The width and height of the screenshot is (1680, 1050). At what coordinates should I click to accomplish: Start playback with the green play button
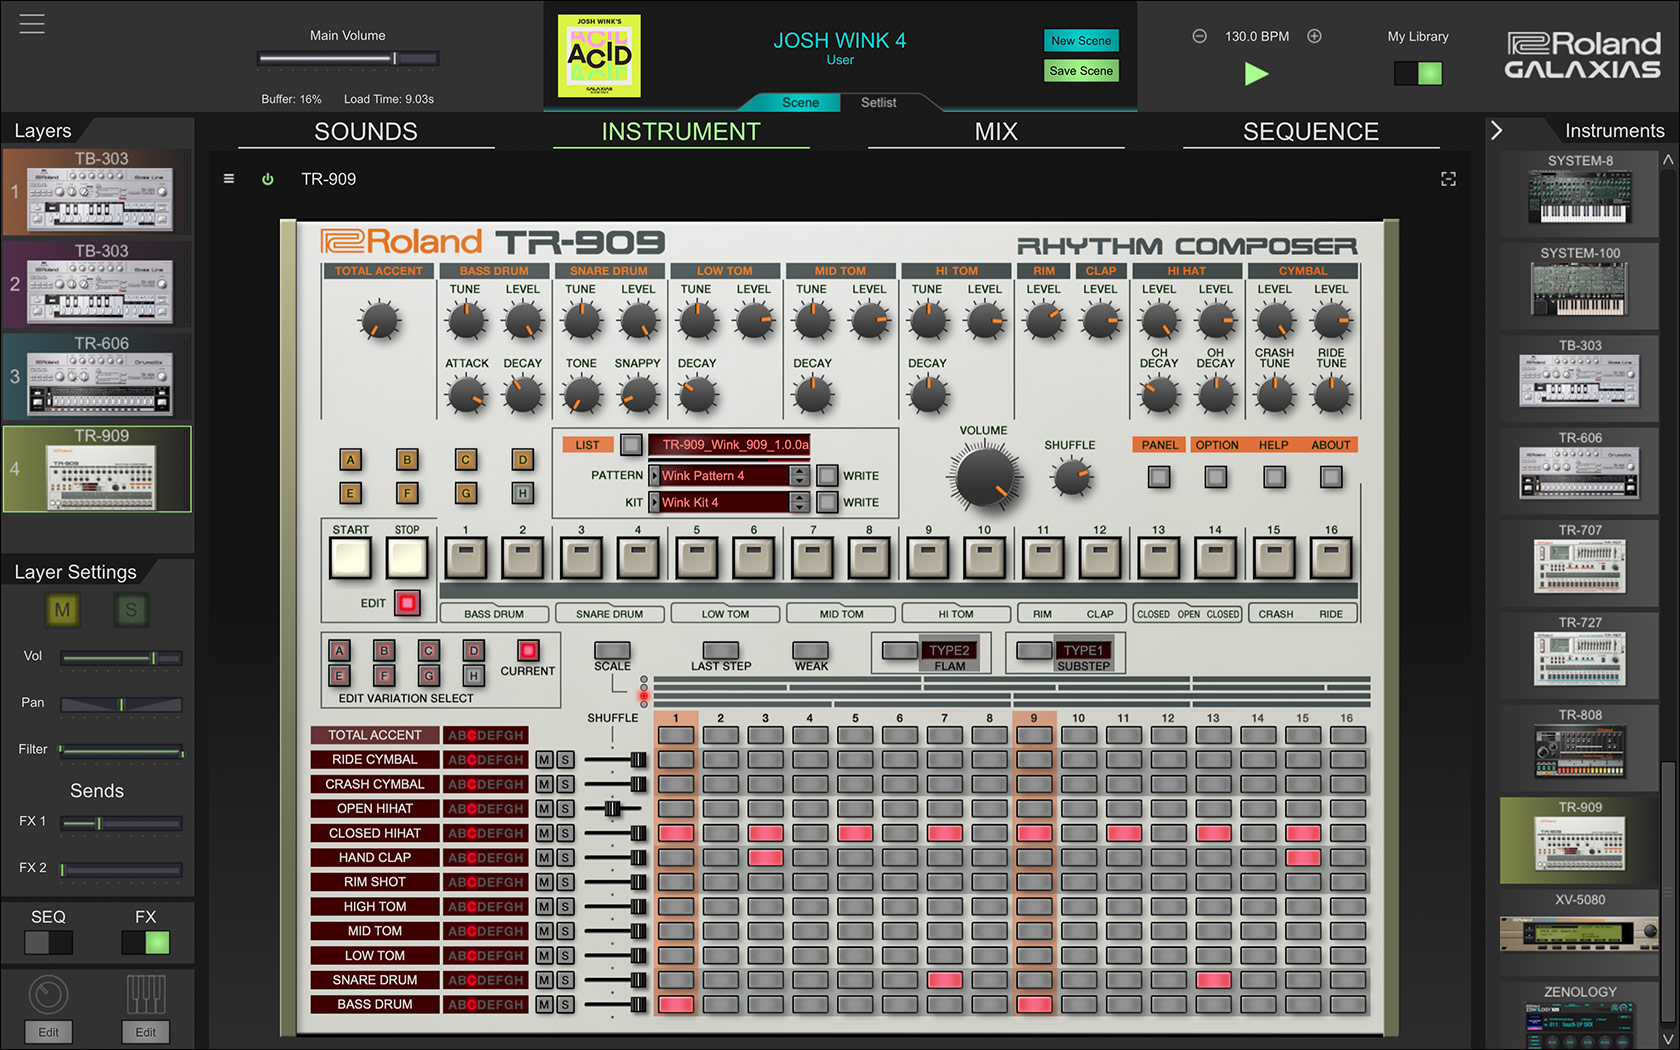(1256, 73)
